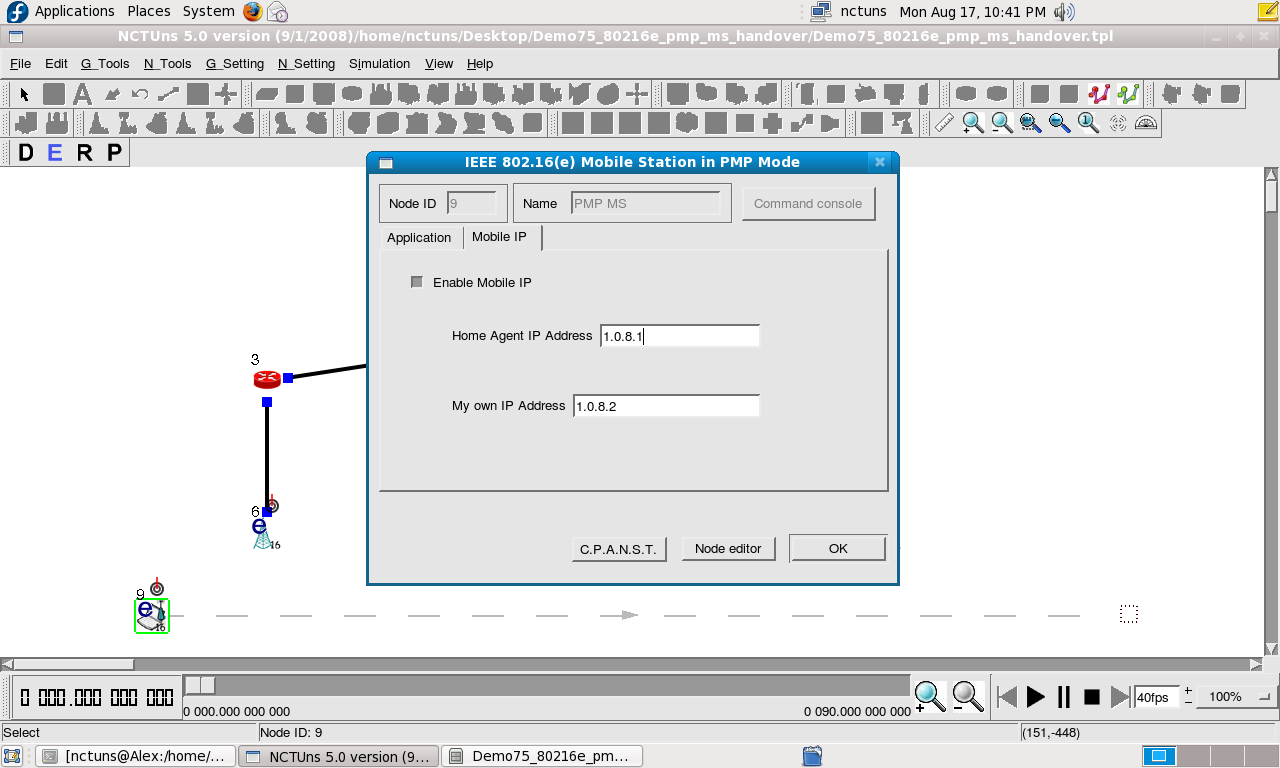
Task: Zoom out the timeline with minus magnifier
Action: point(967,696)
